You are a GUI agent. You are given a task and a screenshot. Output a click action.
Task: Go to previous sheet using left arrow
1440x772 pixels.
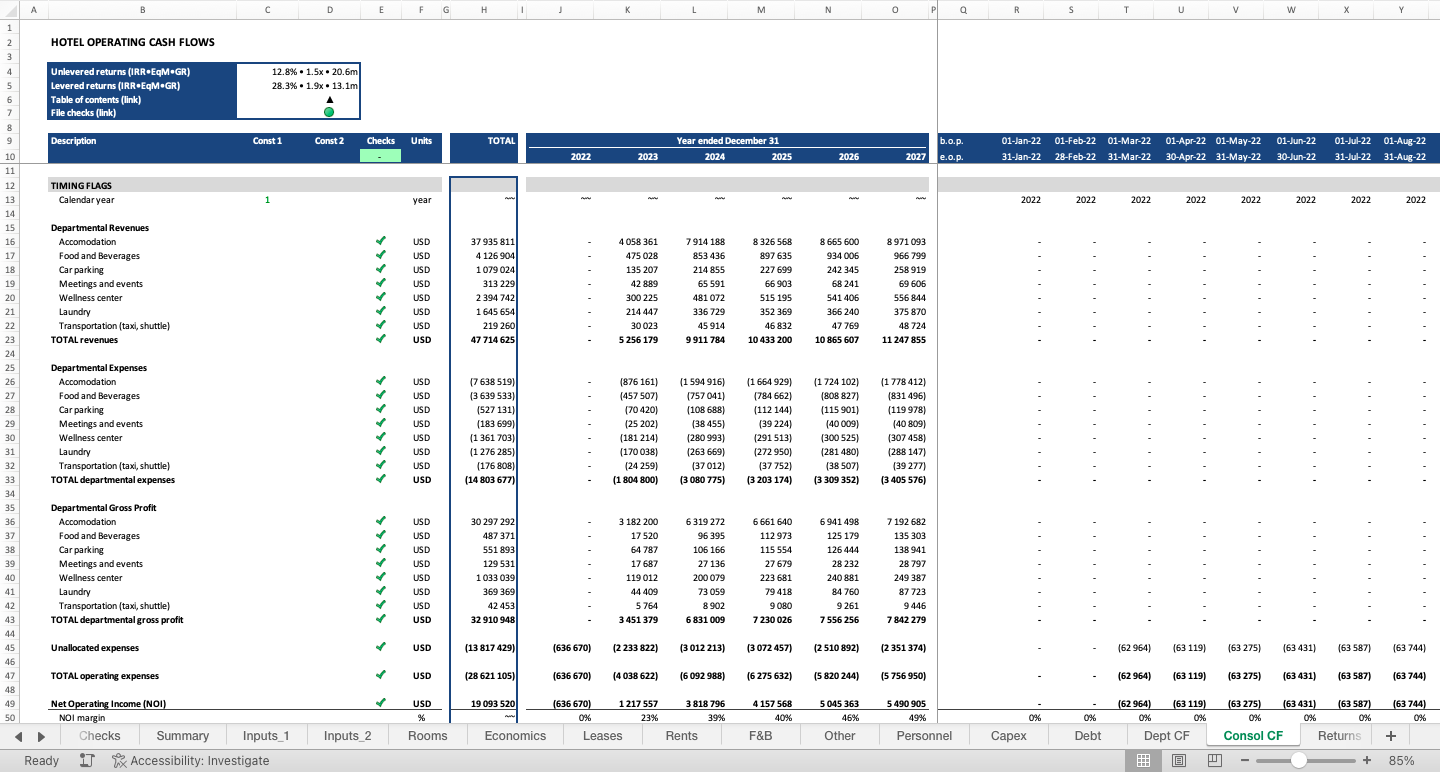pyautogui.click(x=19, y=736)
